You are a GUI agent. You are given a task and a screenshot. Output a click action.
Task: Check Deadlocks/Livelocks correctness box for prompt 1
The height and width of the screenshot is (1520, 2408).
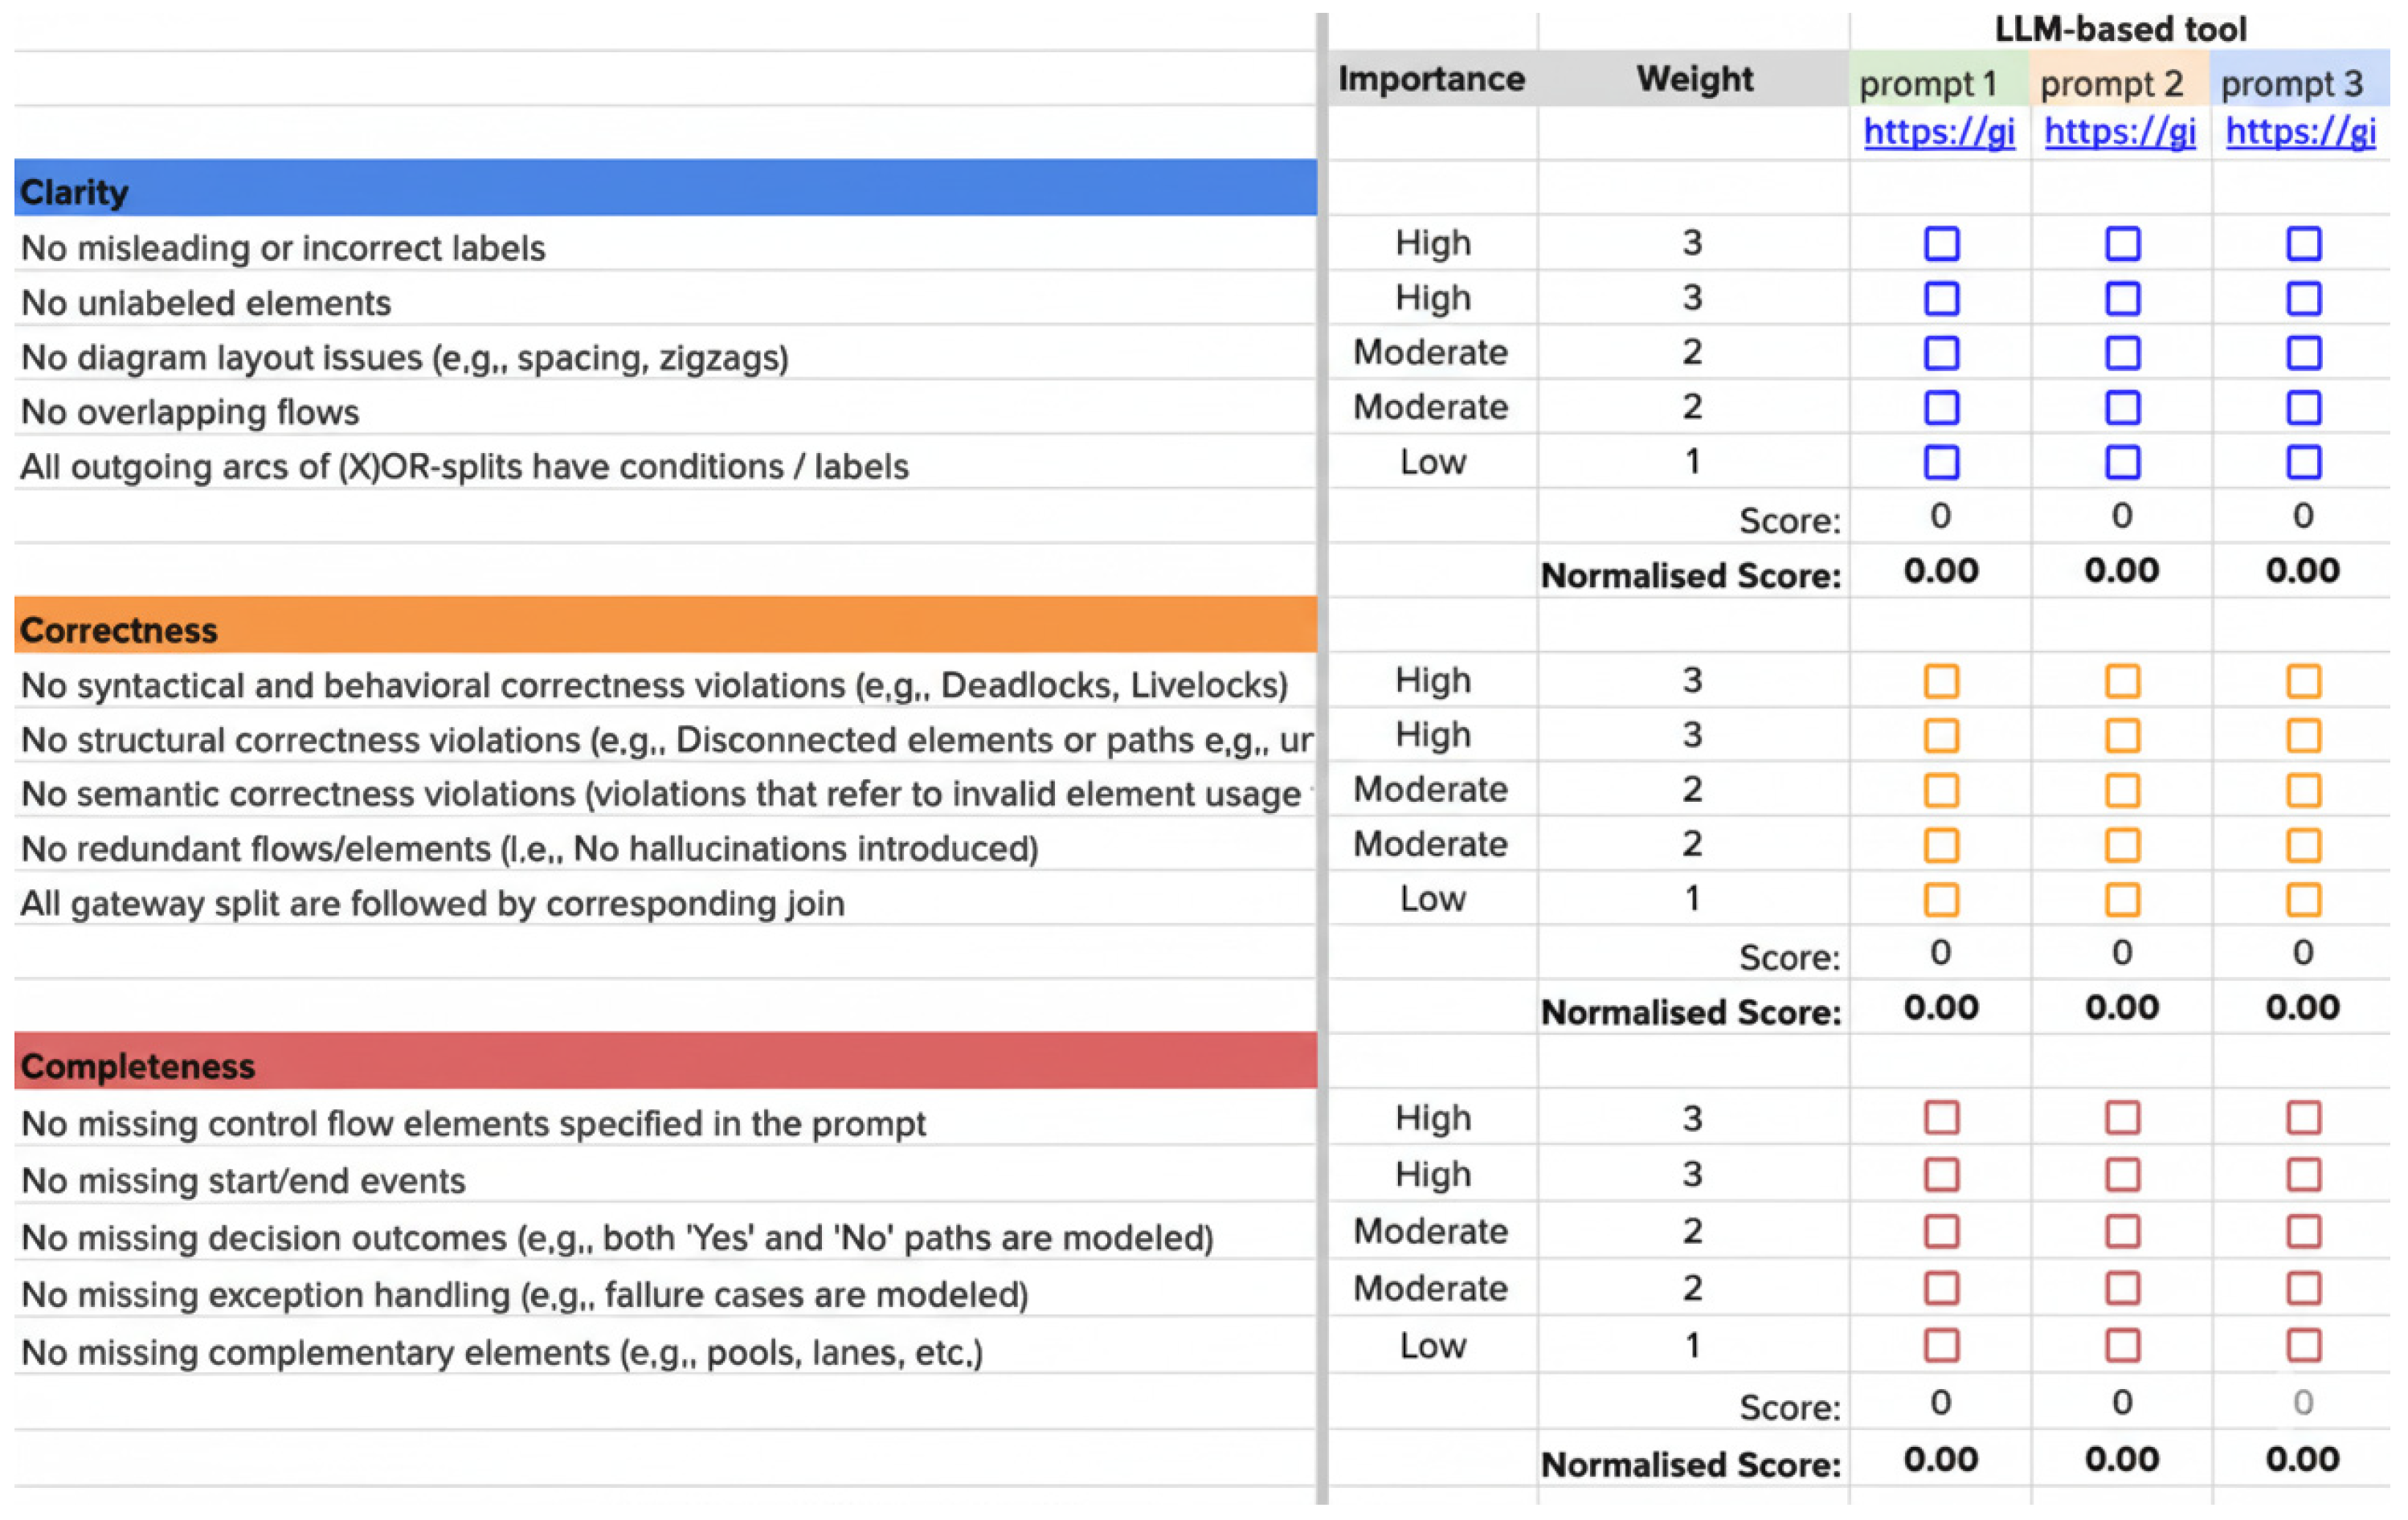1941,681
